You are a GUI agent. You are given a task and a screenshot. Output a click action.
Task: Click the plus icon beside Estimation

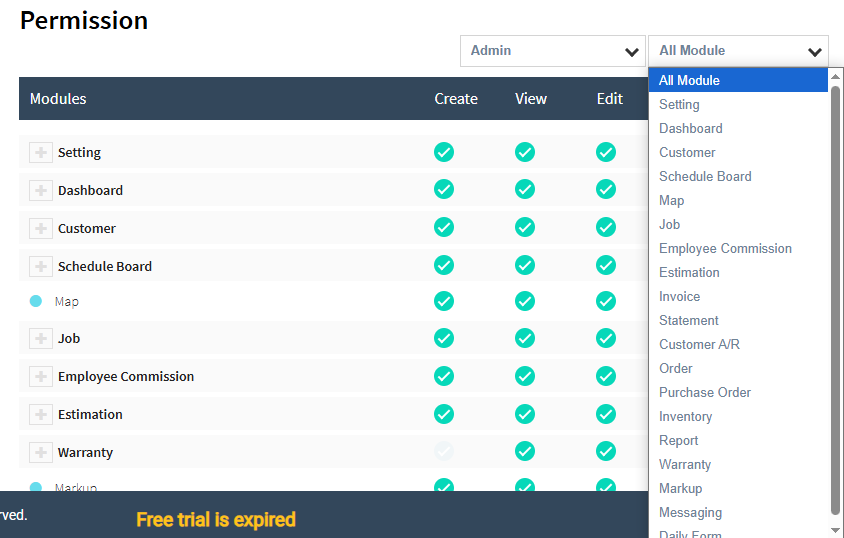pyautogui.click(x=41, y=415)
